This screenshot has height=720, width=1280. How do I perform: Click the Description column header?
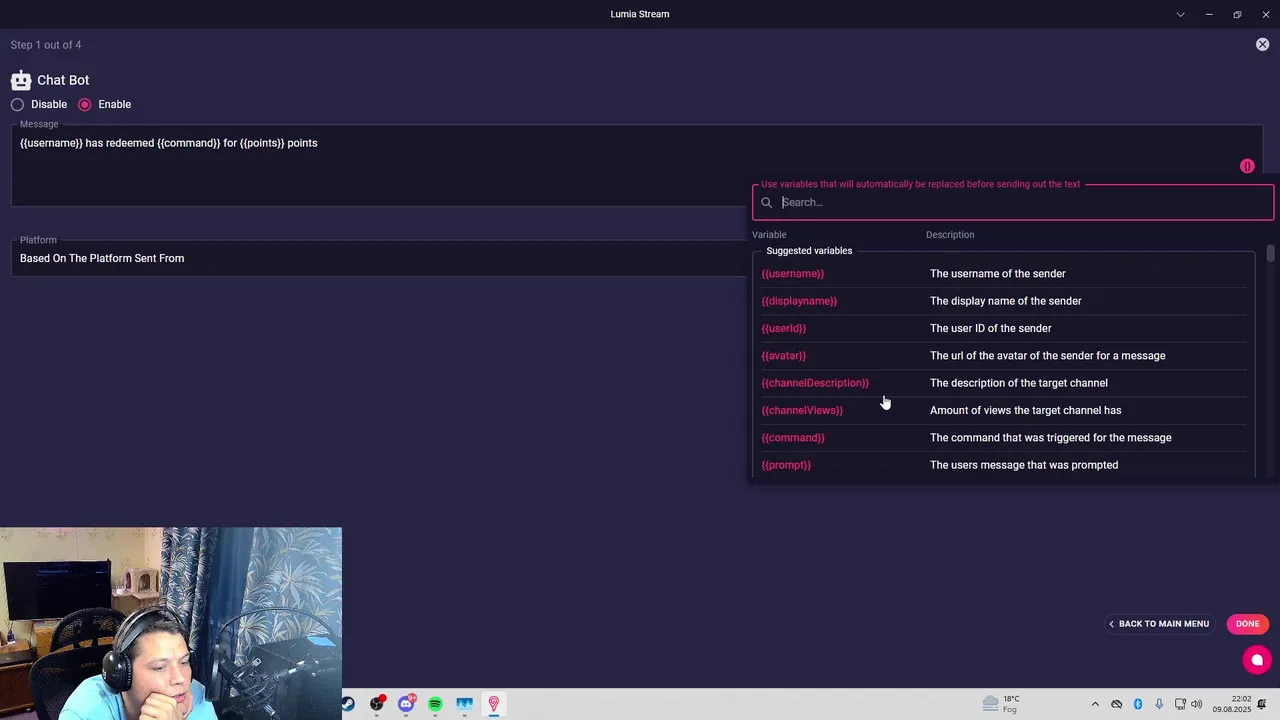(x=950, y=235)
